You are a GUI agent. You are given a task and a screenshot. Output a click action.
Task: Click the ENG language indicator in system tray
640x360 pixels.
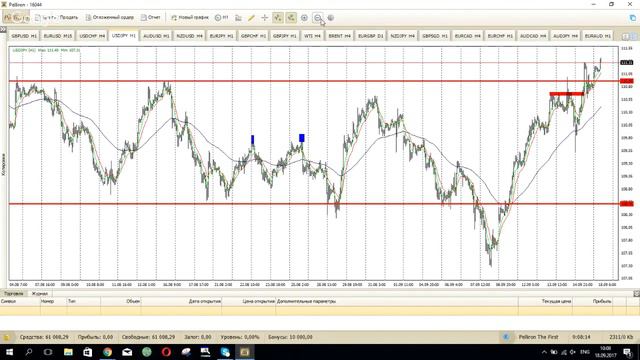click(x=585, y=352)
